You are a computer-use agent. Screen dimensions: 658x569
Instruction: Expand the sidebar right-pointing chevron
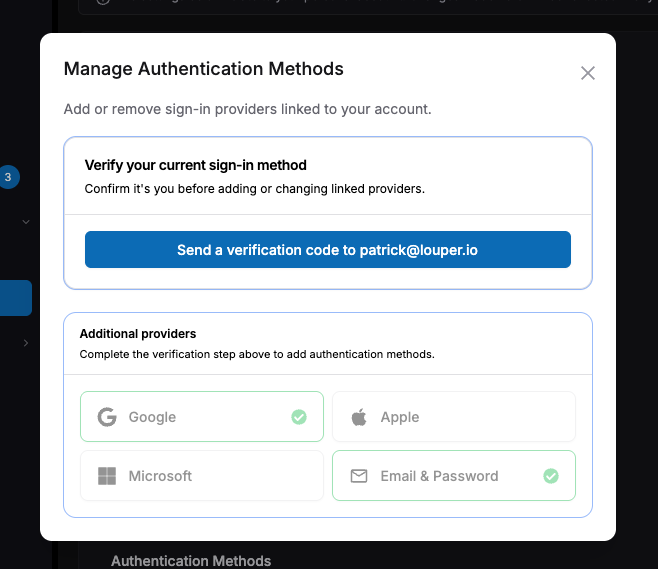pos(26,343)
